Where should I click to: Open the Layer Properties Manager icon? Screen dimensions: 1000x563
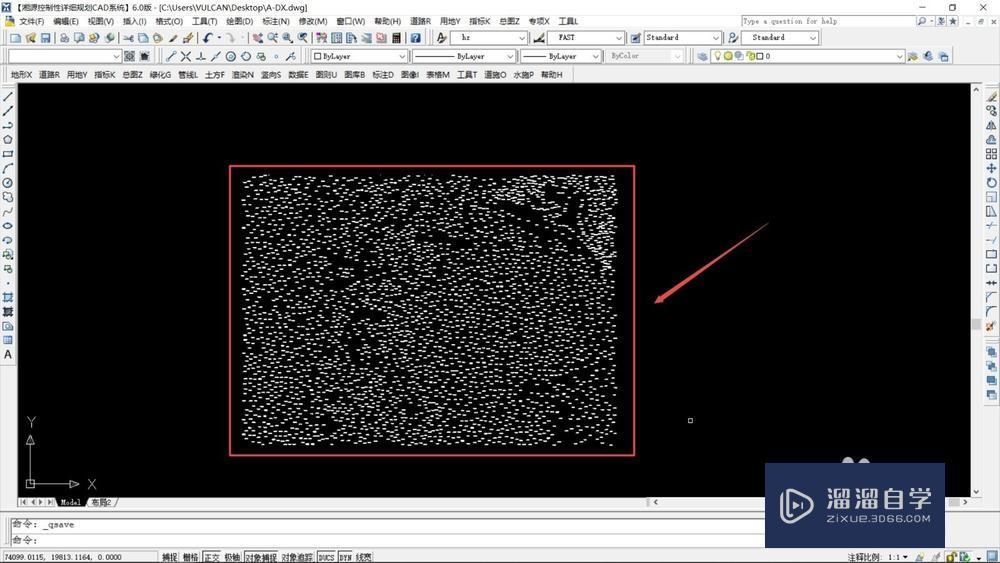pos(702,56)
